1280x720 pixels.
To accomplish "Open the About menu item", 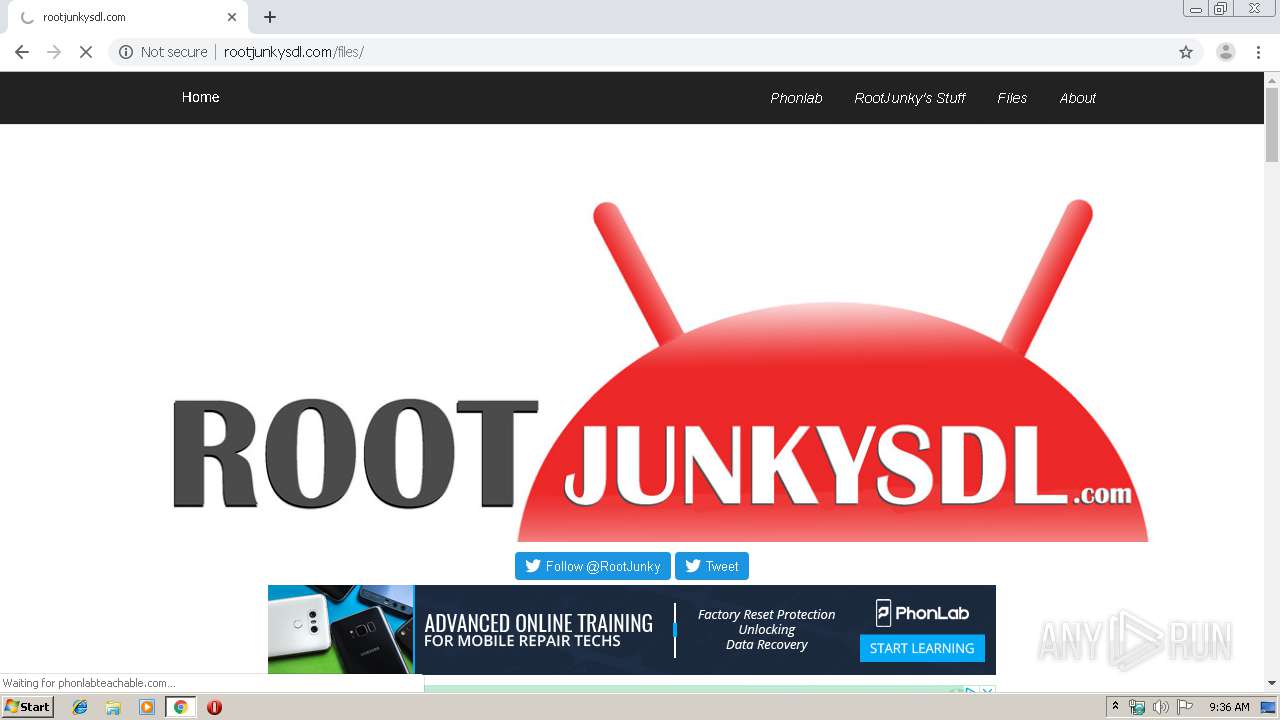I will (1078, 98).
